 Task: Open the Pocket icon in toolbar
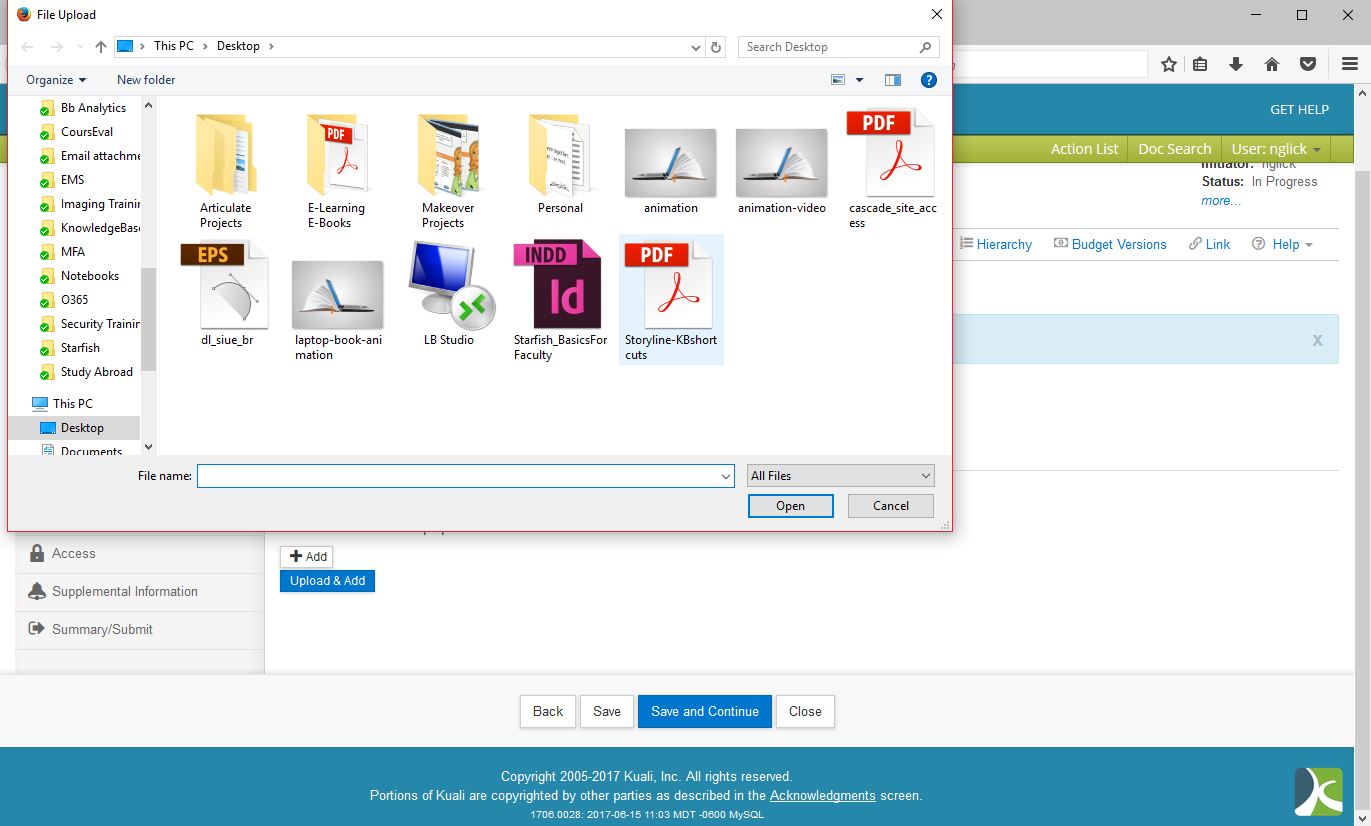click(x=1307, y=64)
